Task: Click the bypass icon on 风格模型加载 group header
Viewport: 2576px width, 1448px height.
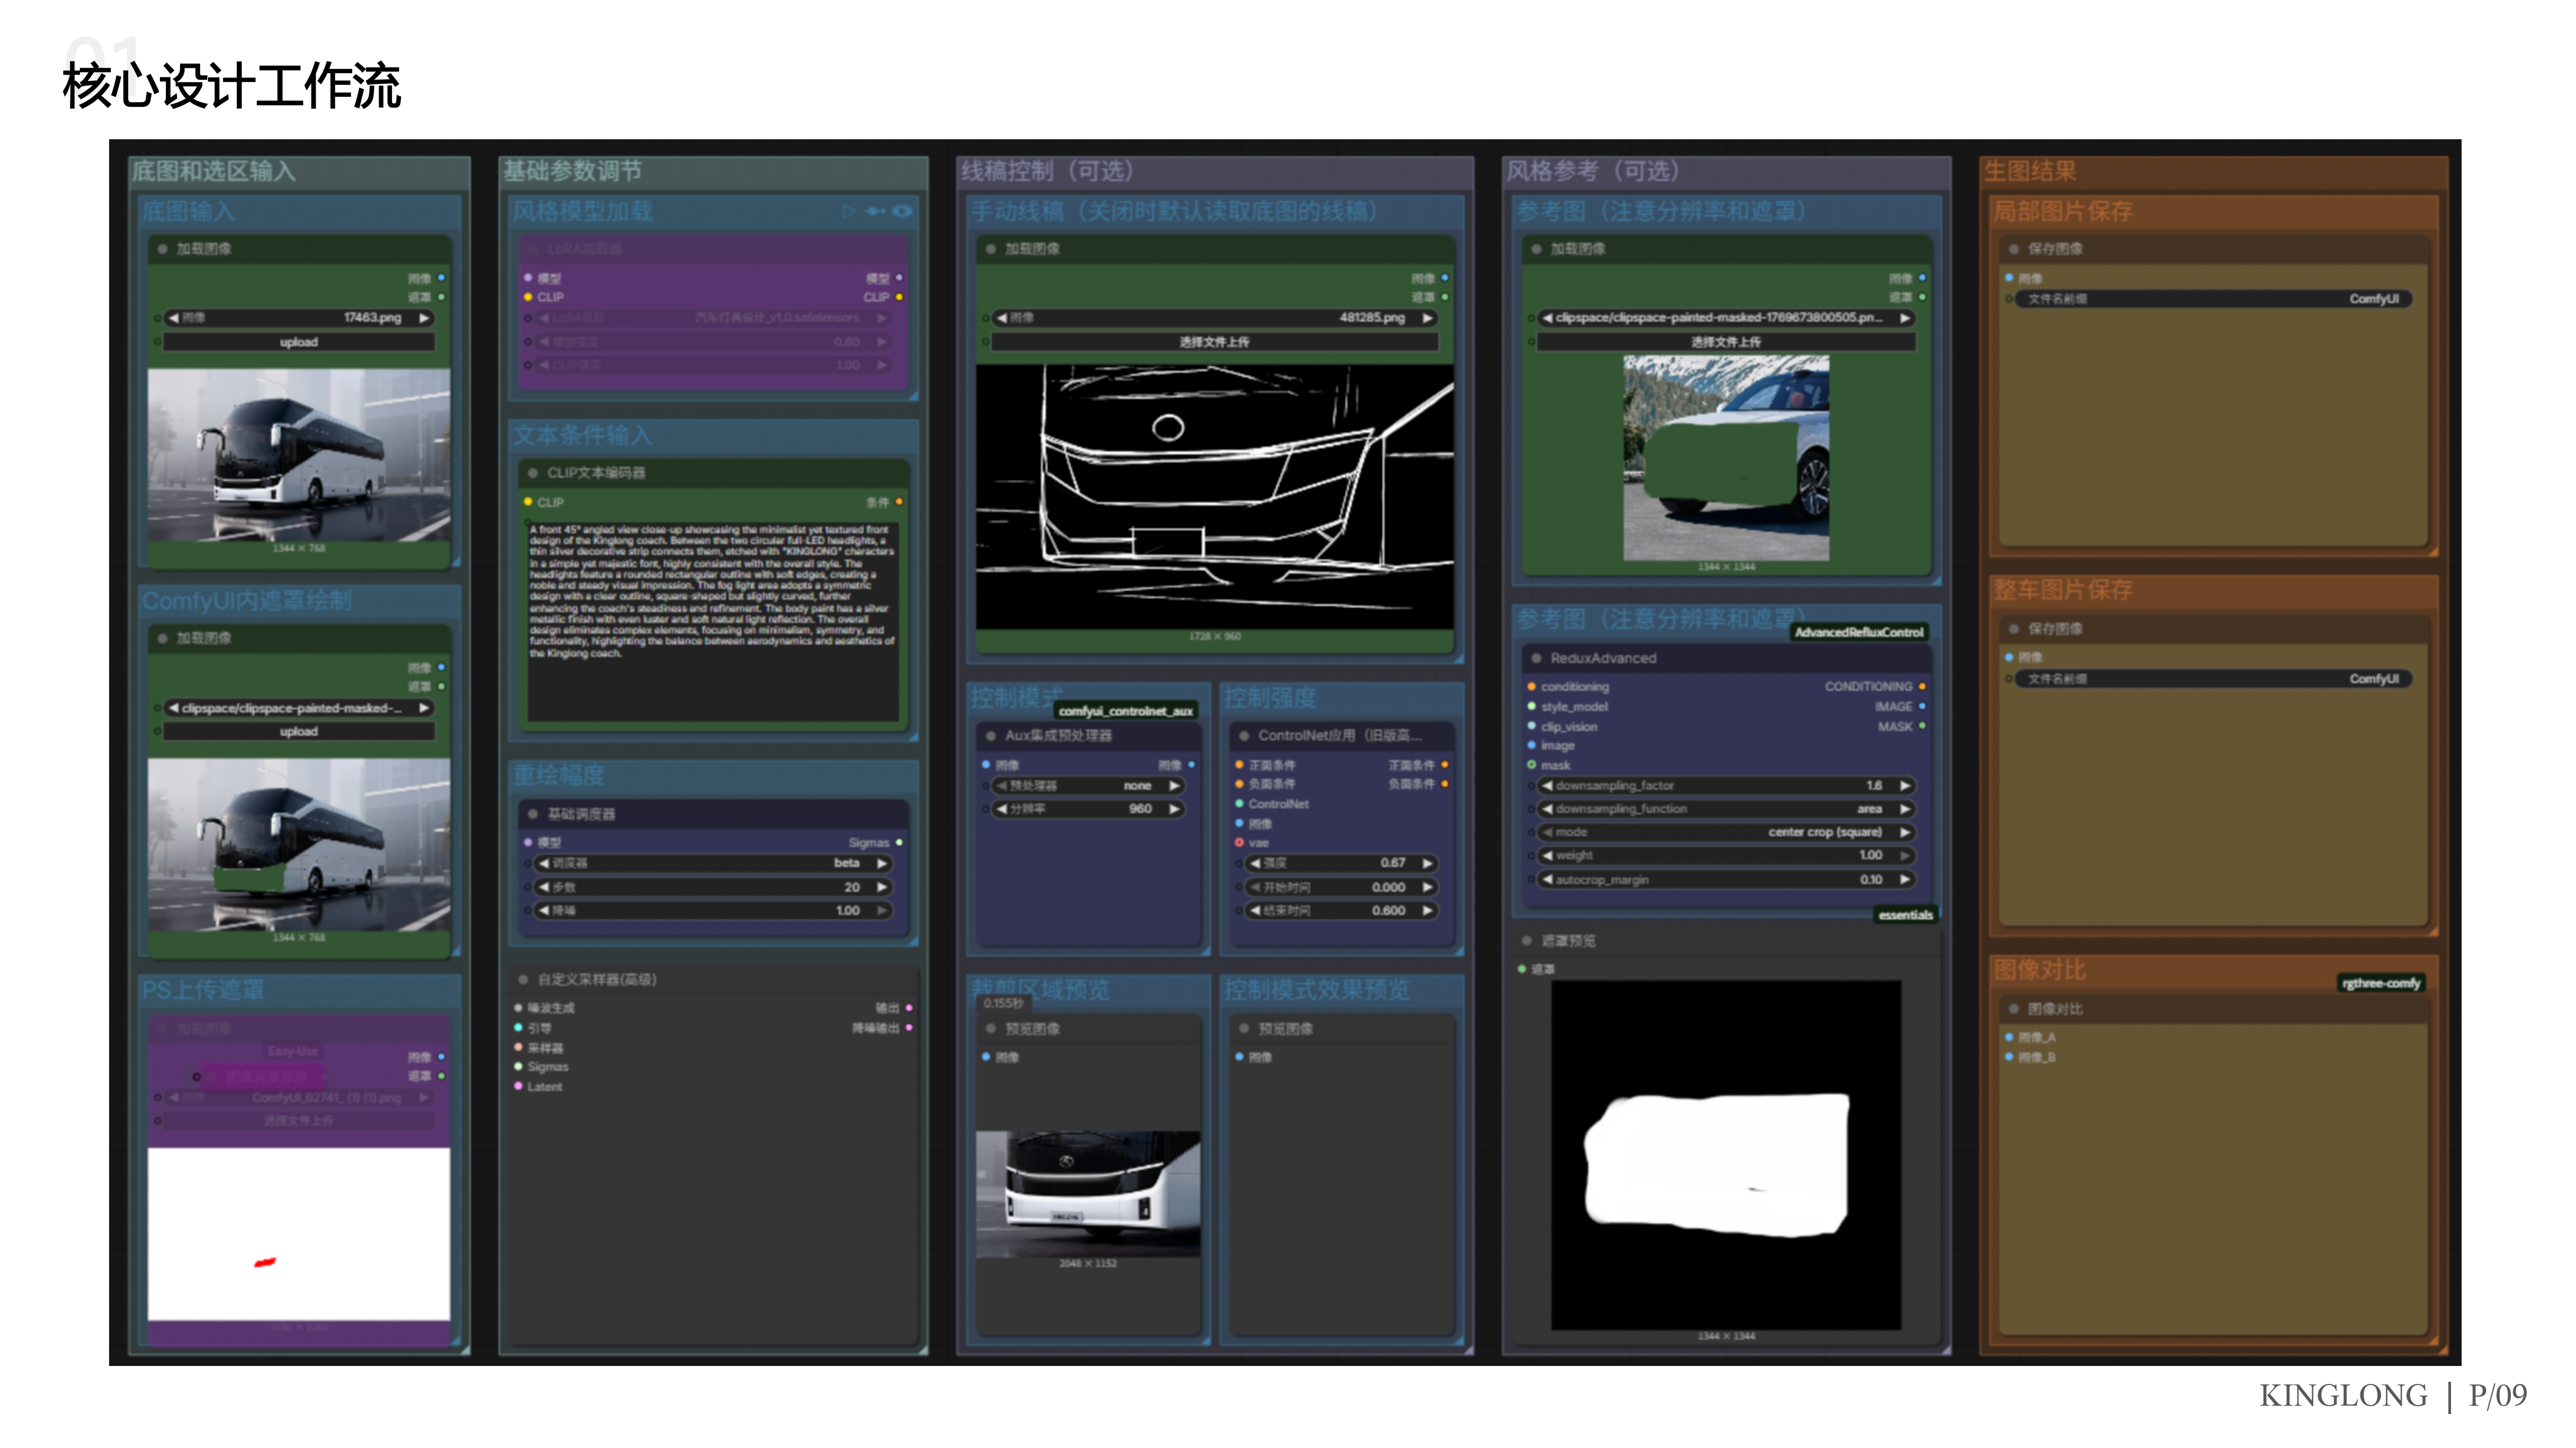Action: tap(875, 211)
